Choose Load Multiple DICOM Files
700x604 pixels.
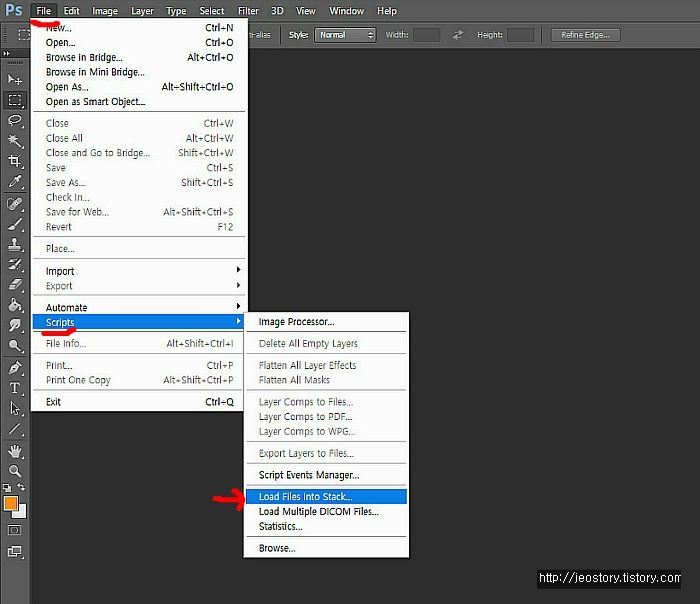(x=326, y=511)
